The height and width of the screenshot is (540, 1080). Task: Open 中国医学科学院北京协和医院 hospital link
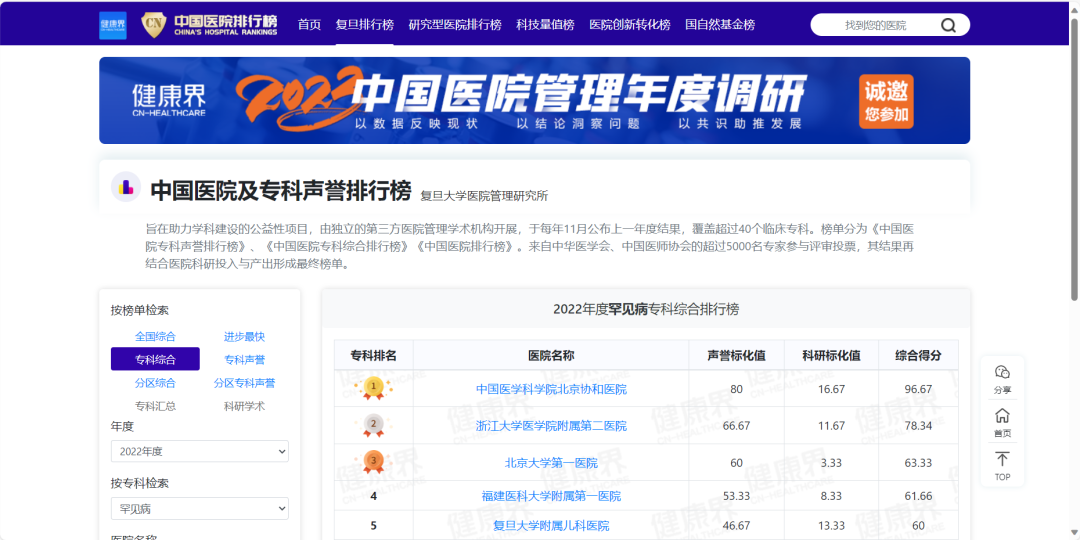(551, 389)
